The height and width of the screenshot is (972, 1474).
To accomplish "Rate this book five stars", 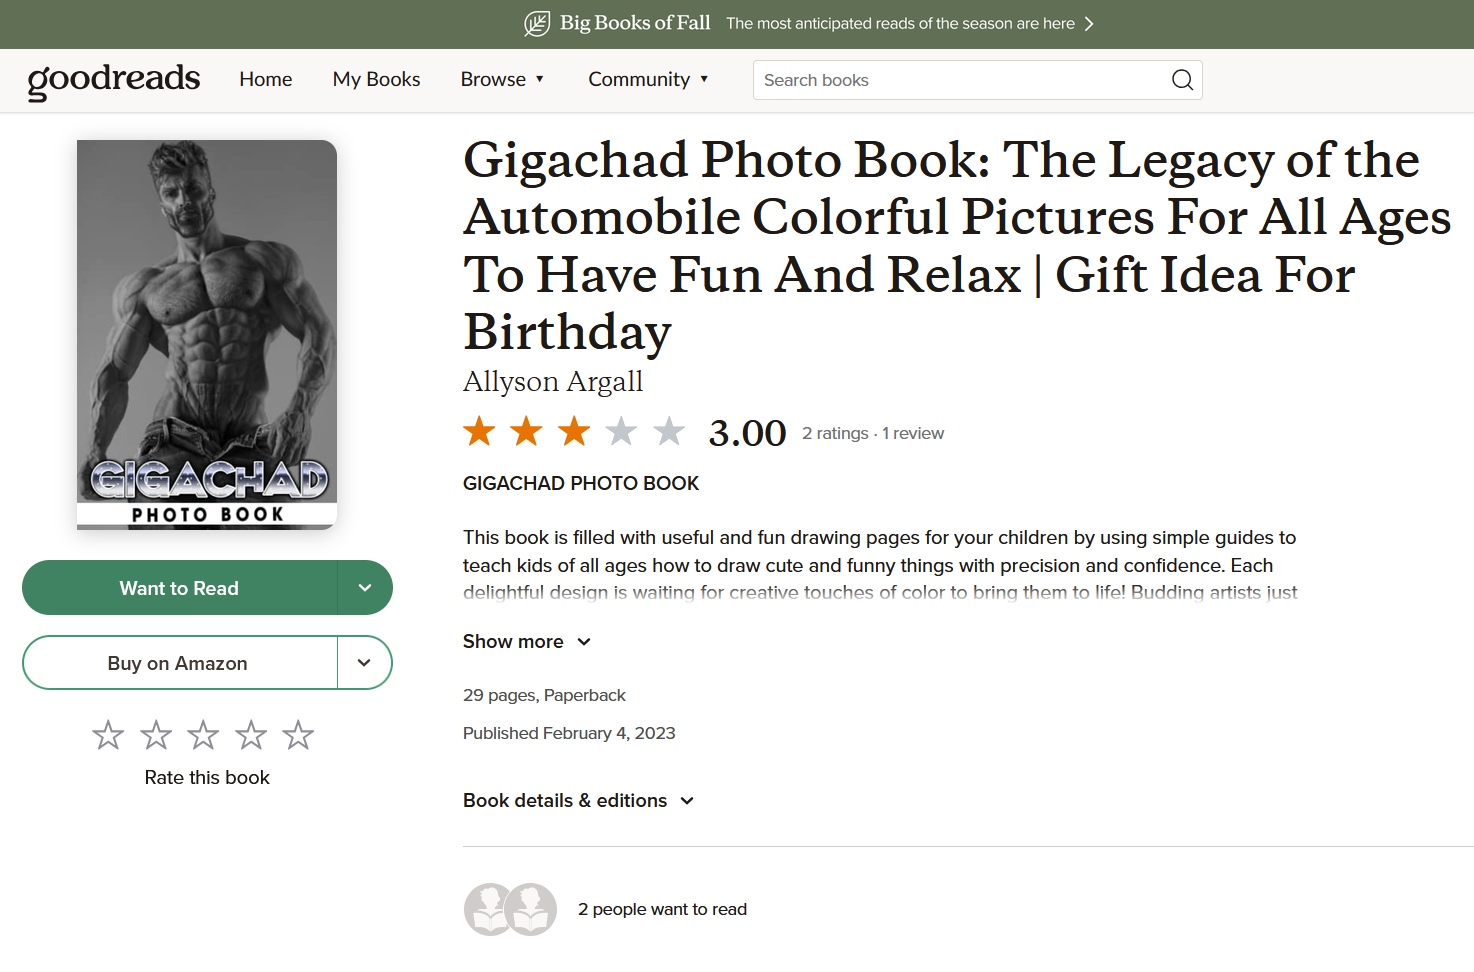I will pyautogui.click(x=298, y=735).
